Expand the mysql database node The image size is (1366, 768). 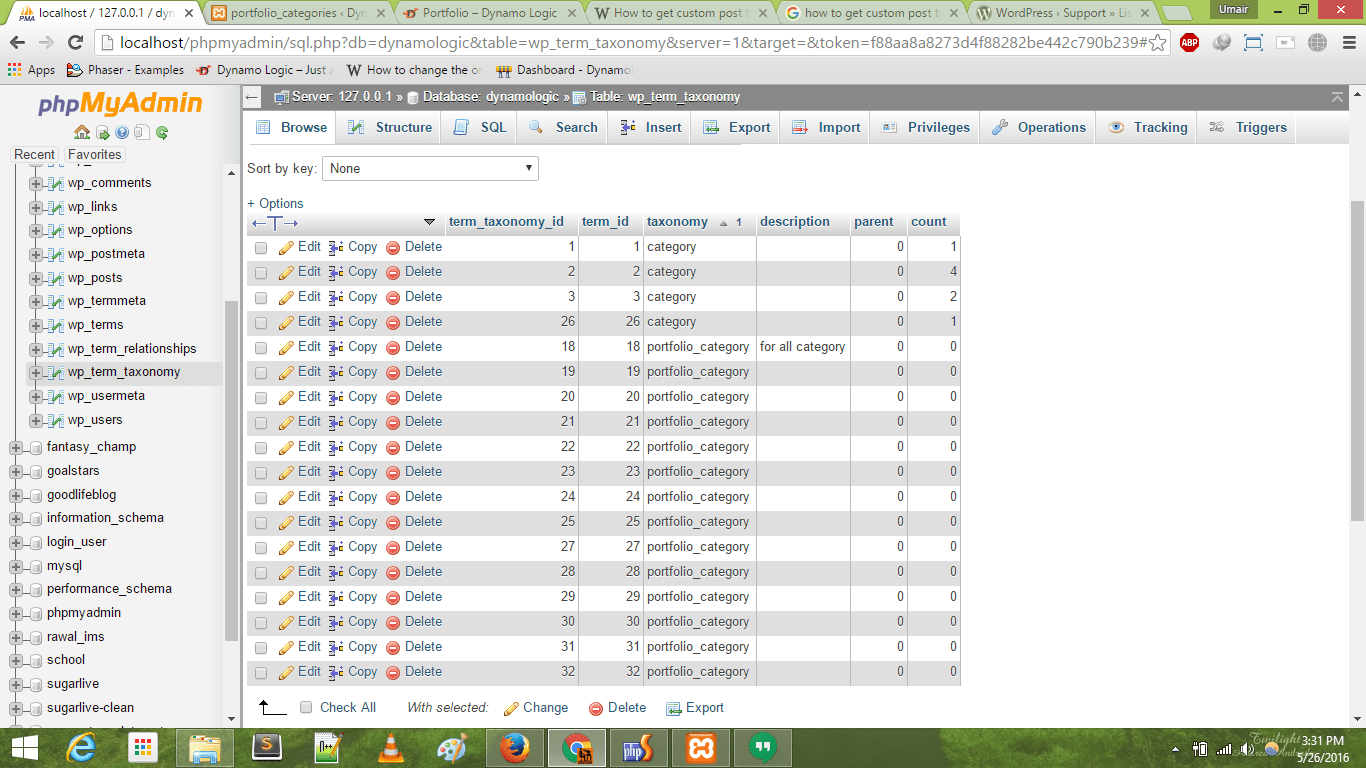pos(15,566)
